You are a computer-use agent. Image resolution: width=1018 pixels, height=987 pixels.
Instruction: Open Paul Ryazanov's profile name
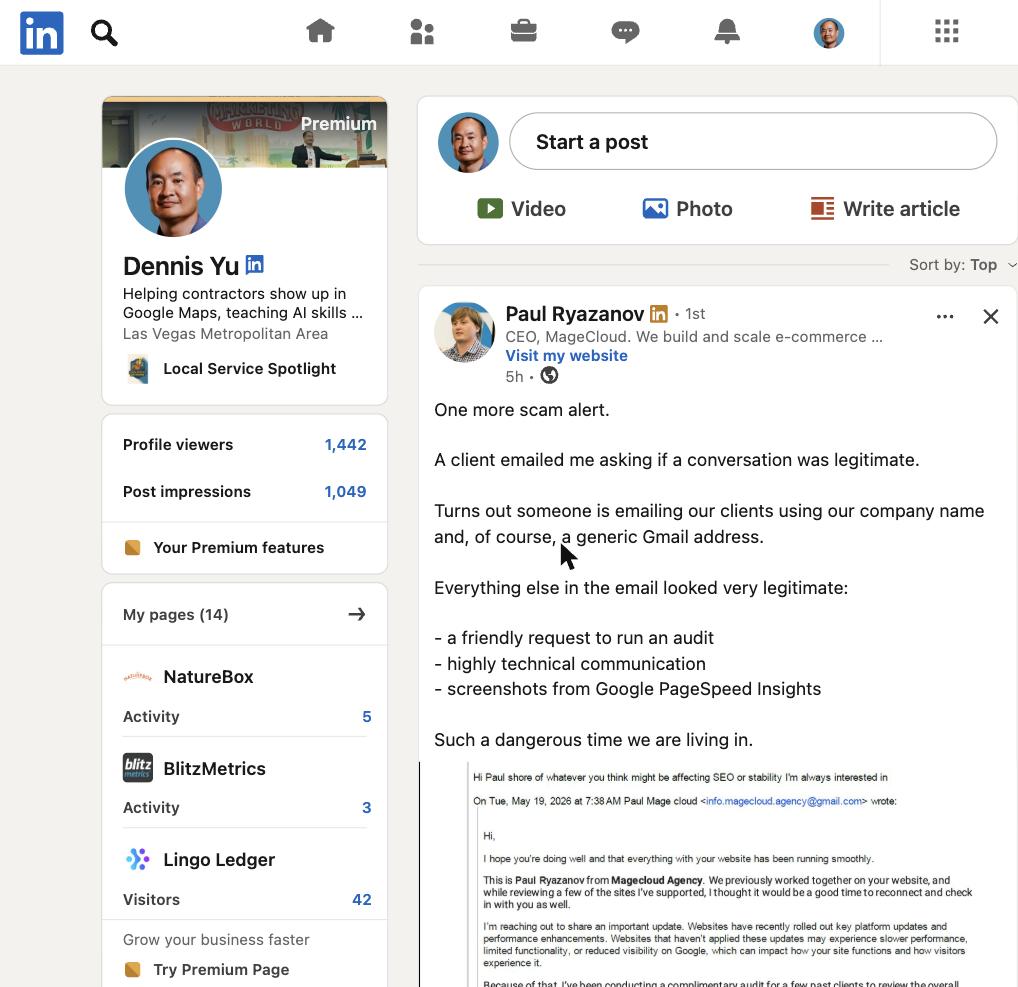tap(575, 314)
